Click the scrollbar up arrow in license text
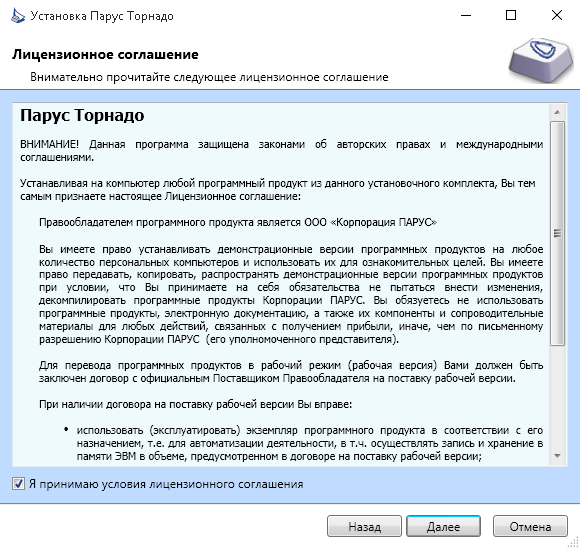This screenshot has height=548, width=580. (557, 112)
